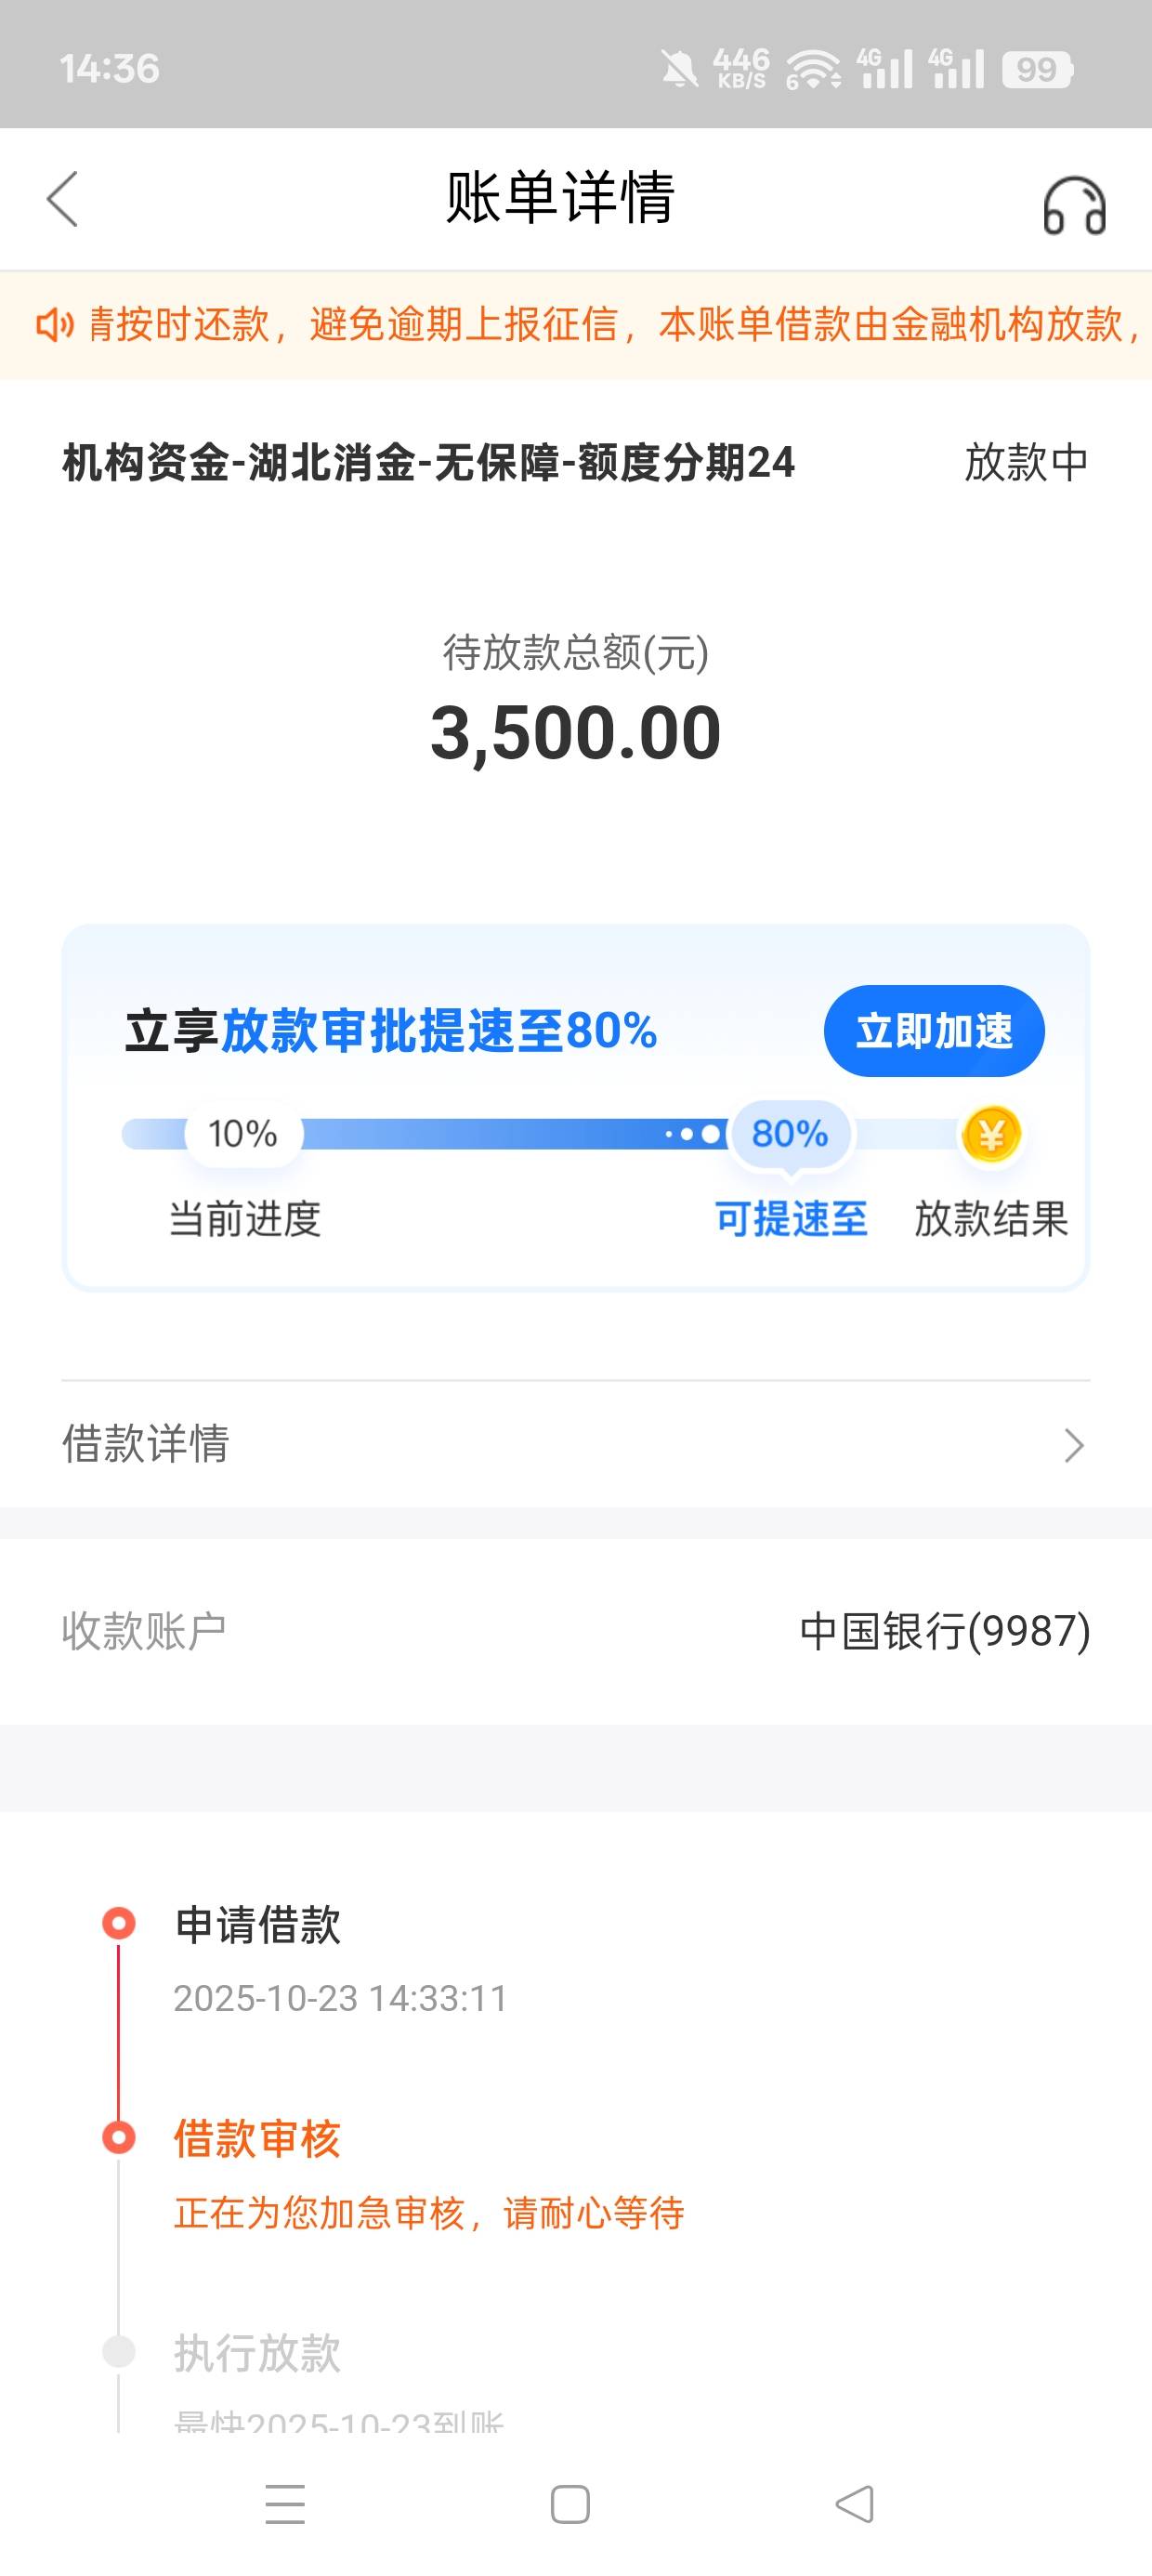
Task: Open customer service headset icon
Action: pos(1074,205)
